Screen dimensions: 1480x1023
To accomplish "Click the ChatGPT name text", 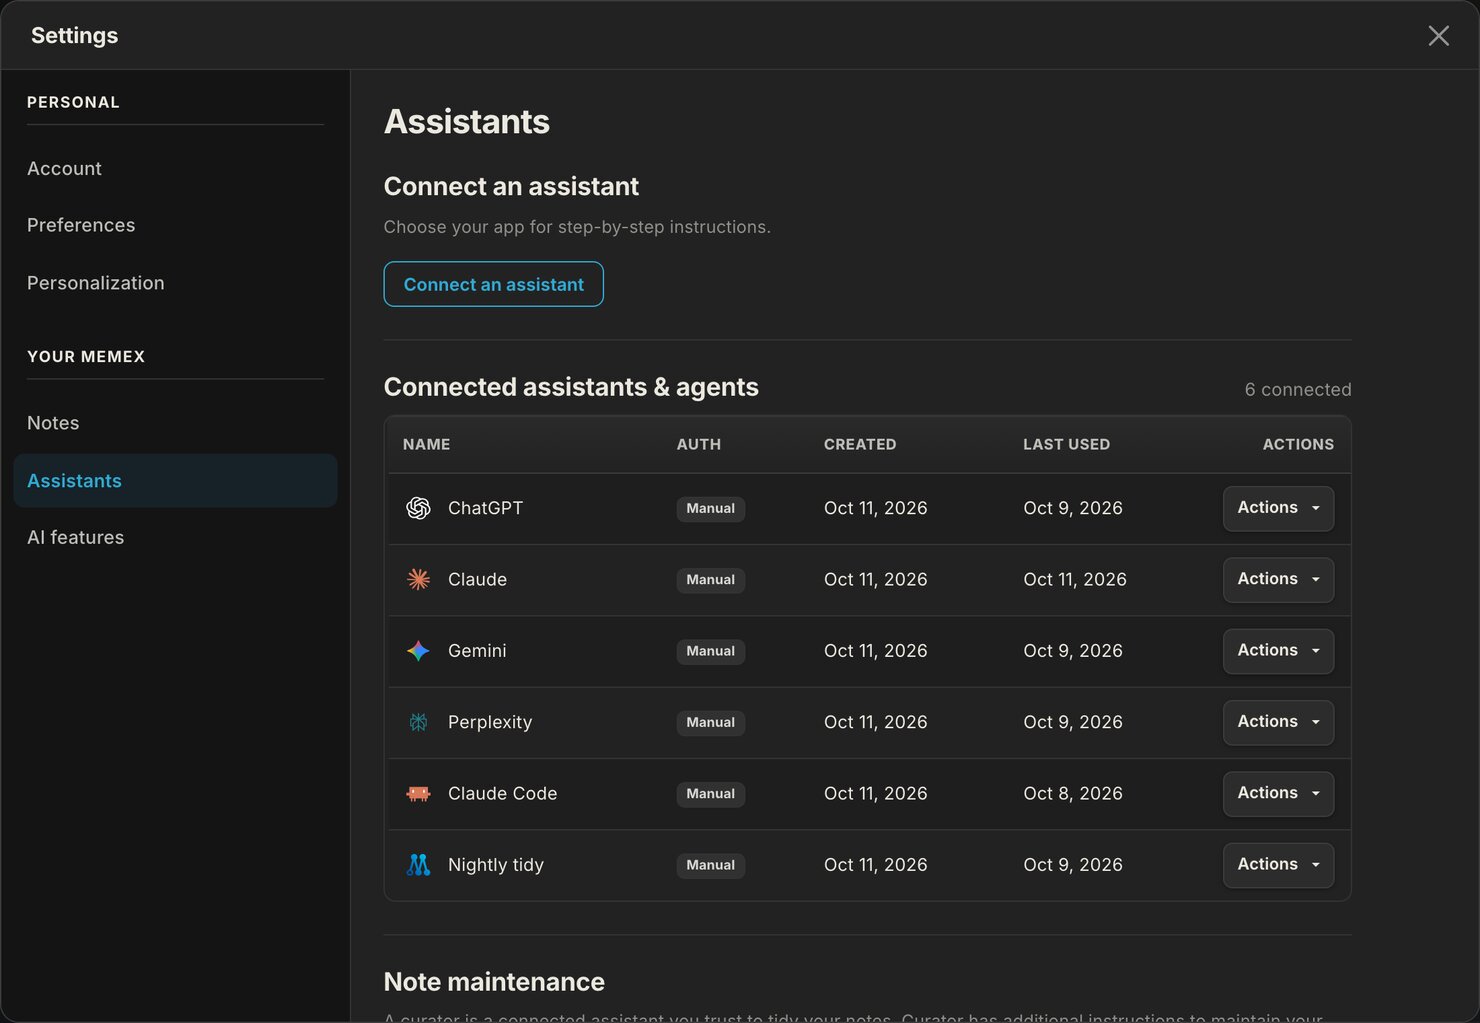I will 485,508.
